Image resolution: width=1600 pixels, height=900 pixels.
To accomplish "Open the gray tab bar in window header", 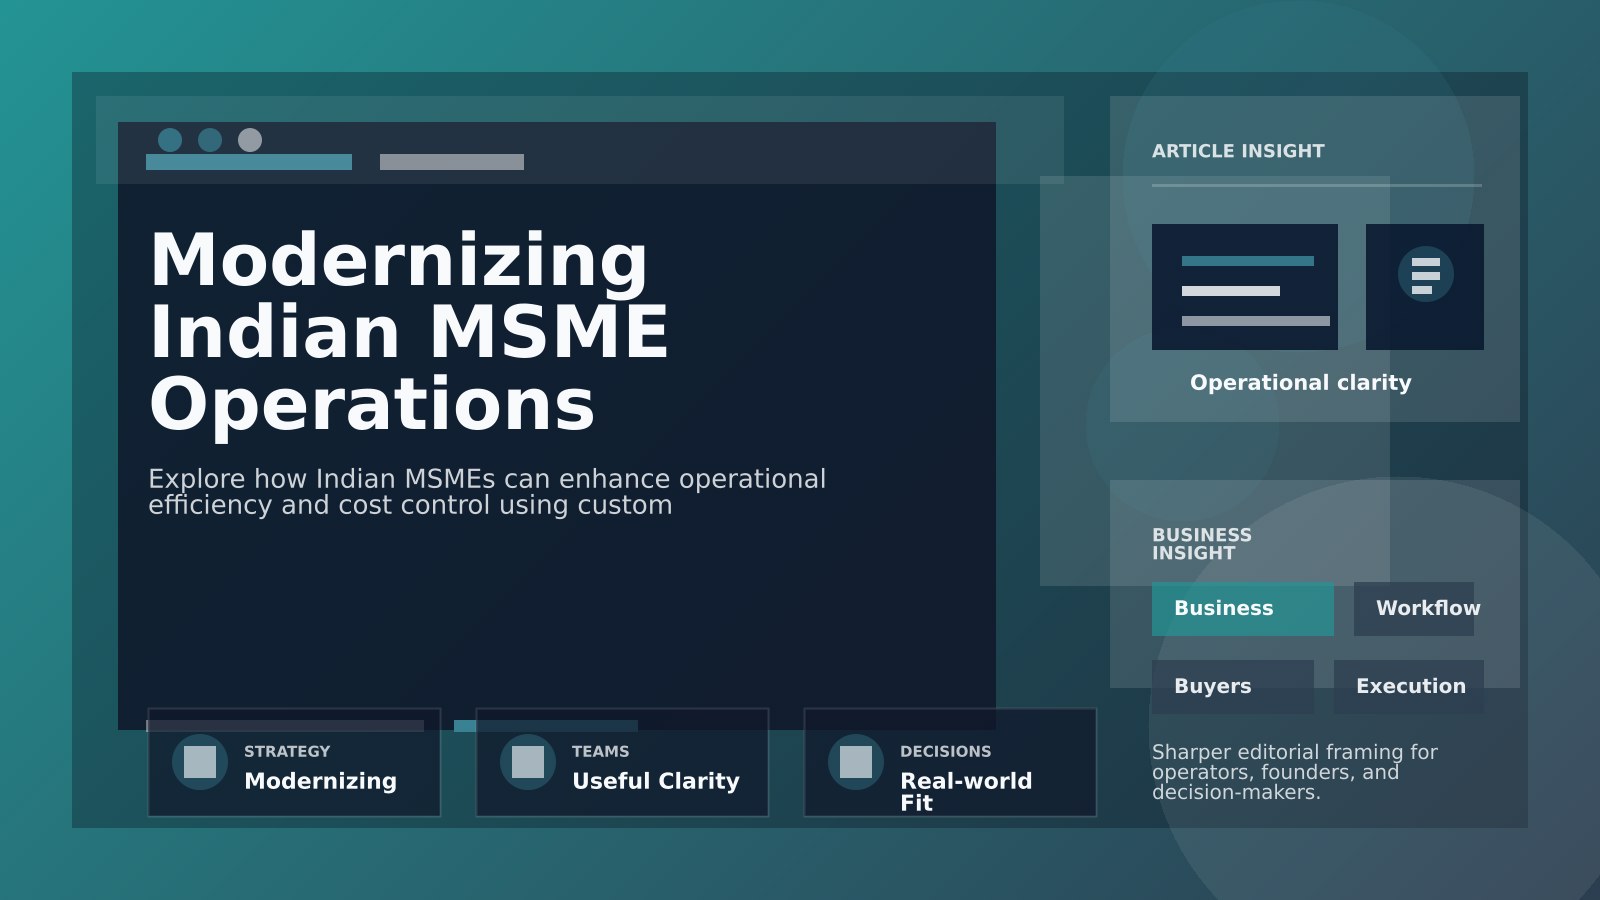I will (x=452, y=162).
